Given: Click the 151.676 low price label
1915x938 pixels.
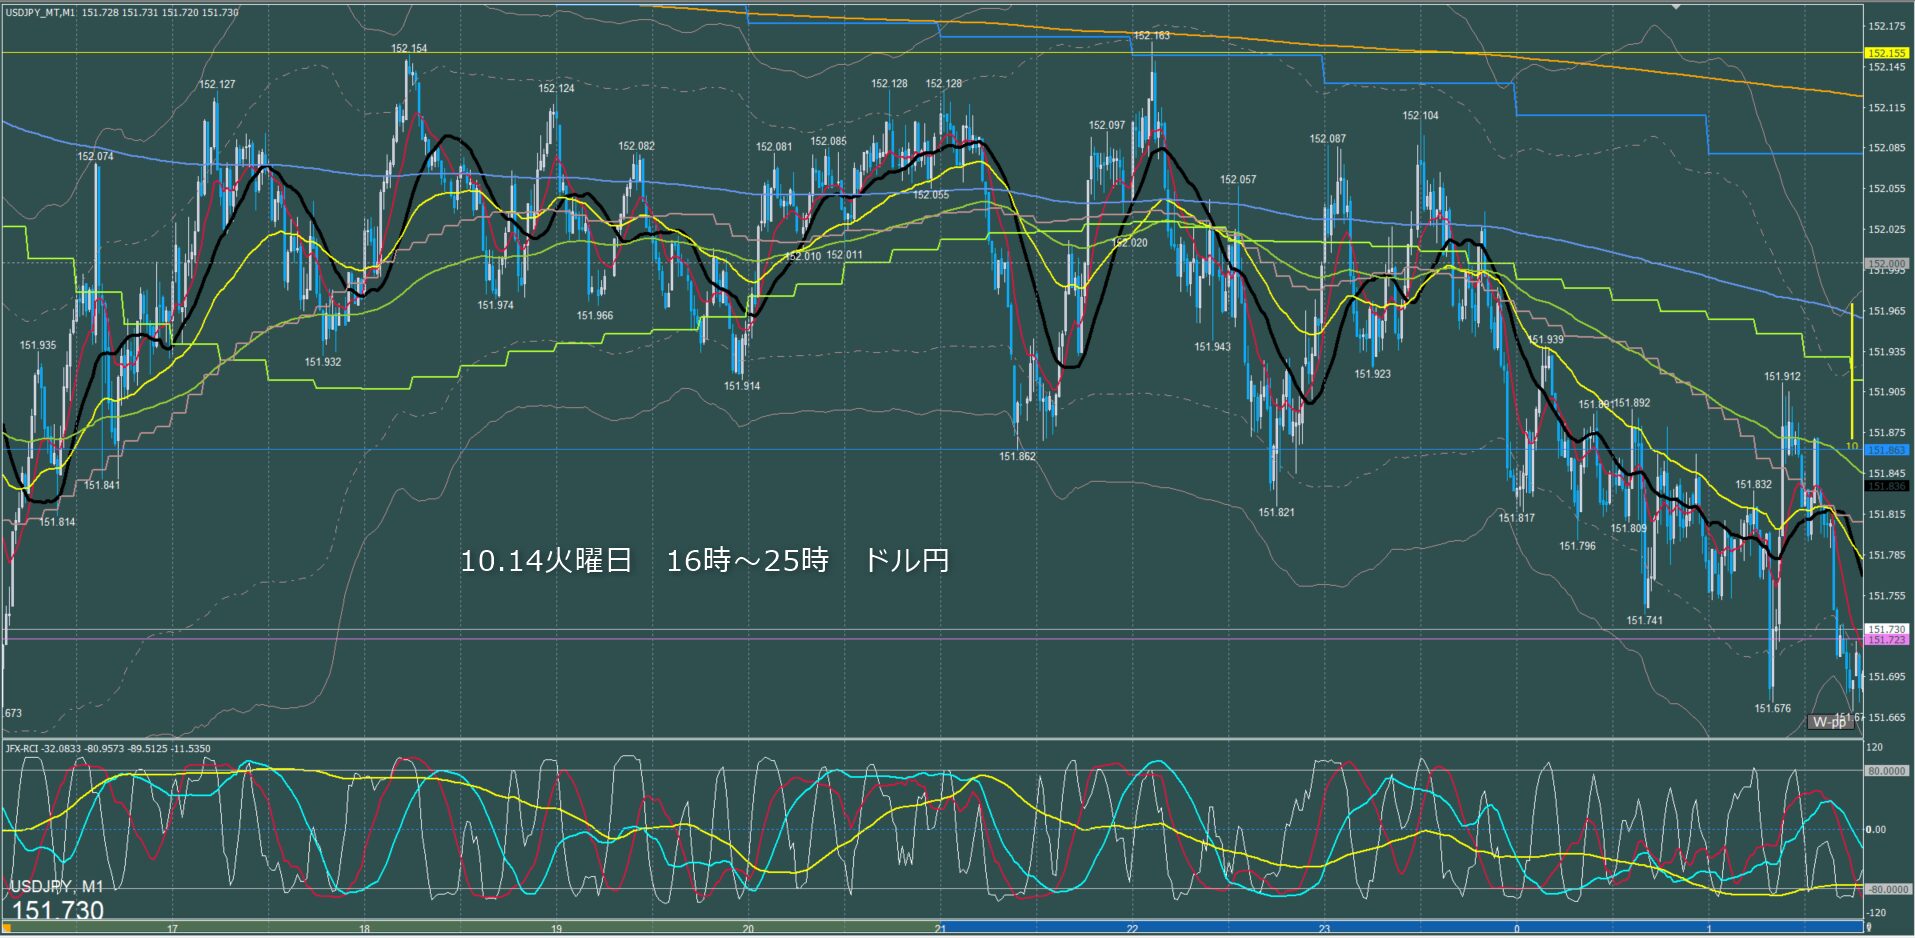Looking at the screenshot, I should 1772,708.
